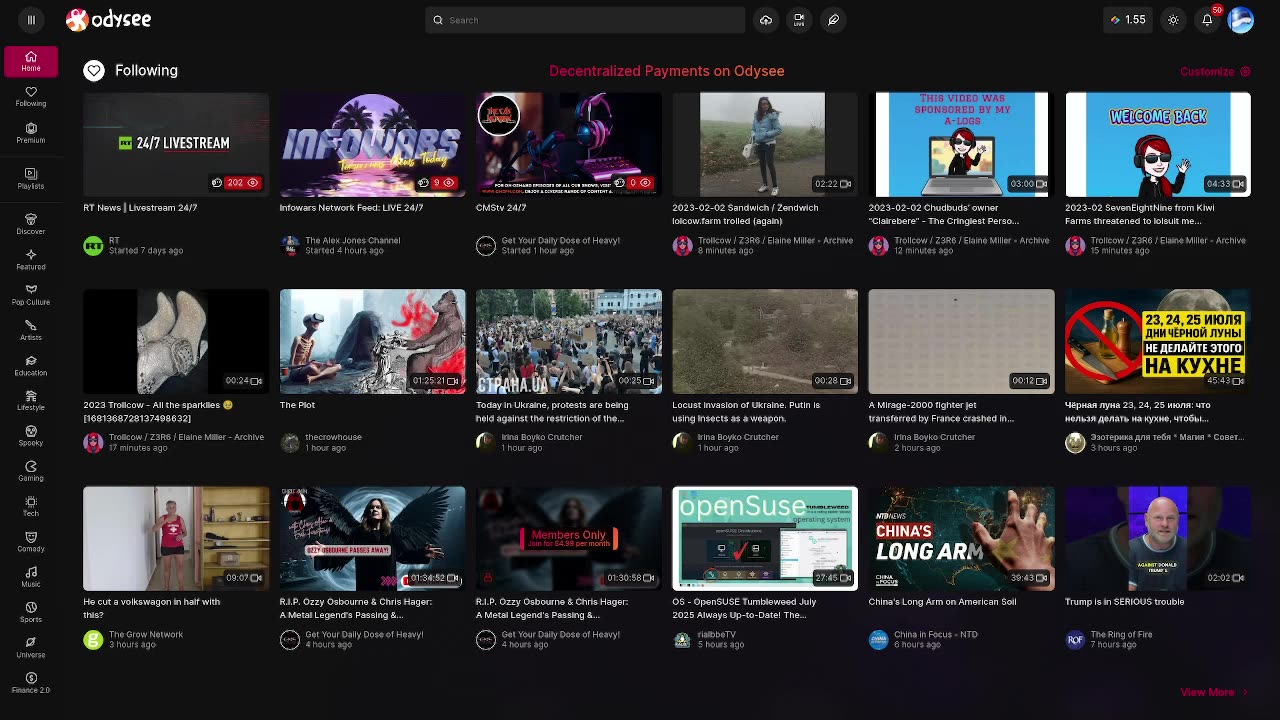This screenshot has width=1280, height=720.
Task: Open openSUSE Tumbleweed video thumbnail
Action: point(765,538)
